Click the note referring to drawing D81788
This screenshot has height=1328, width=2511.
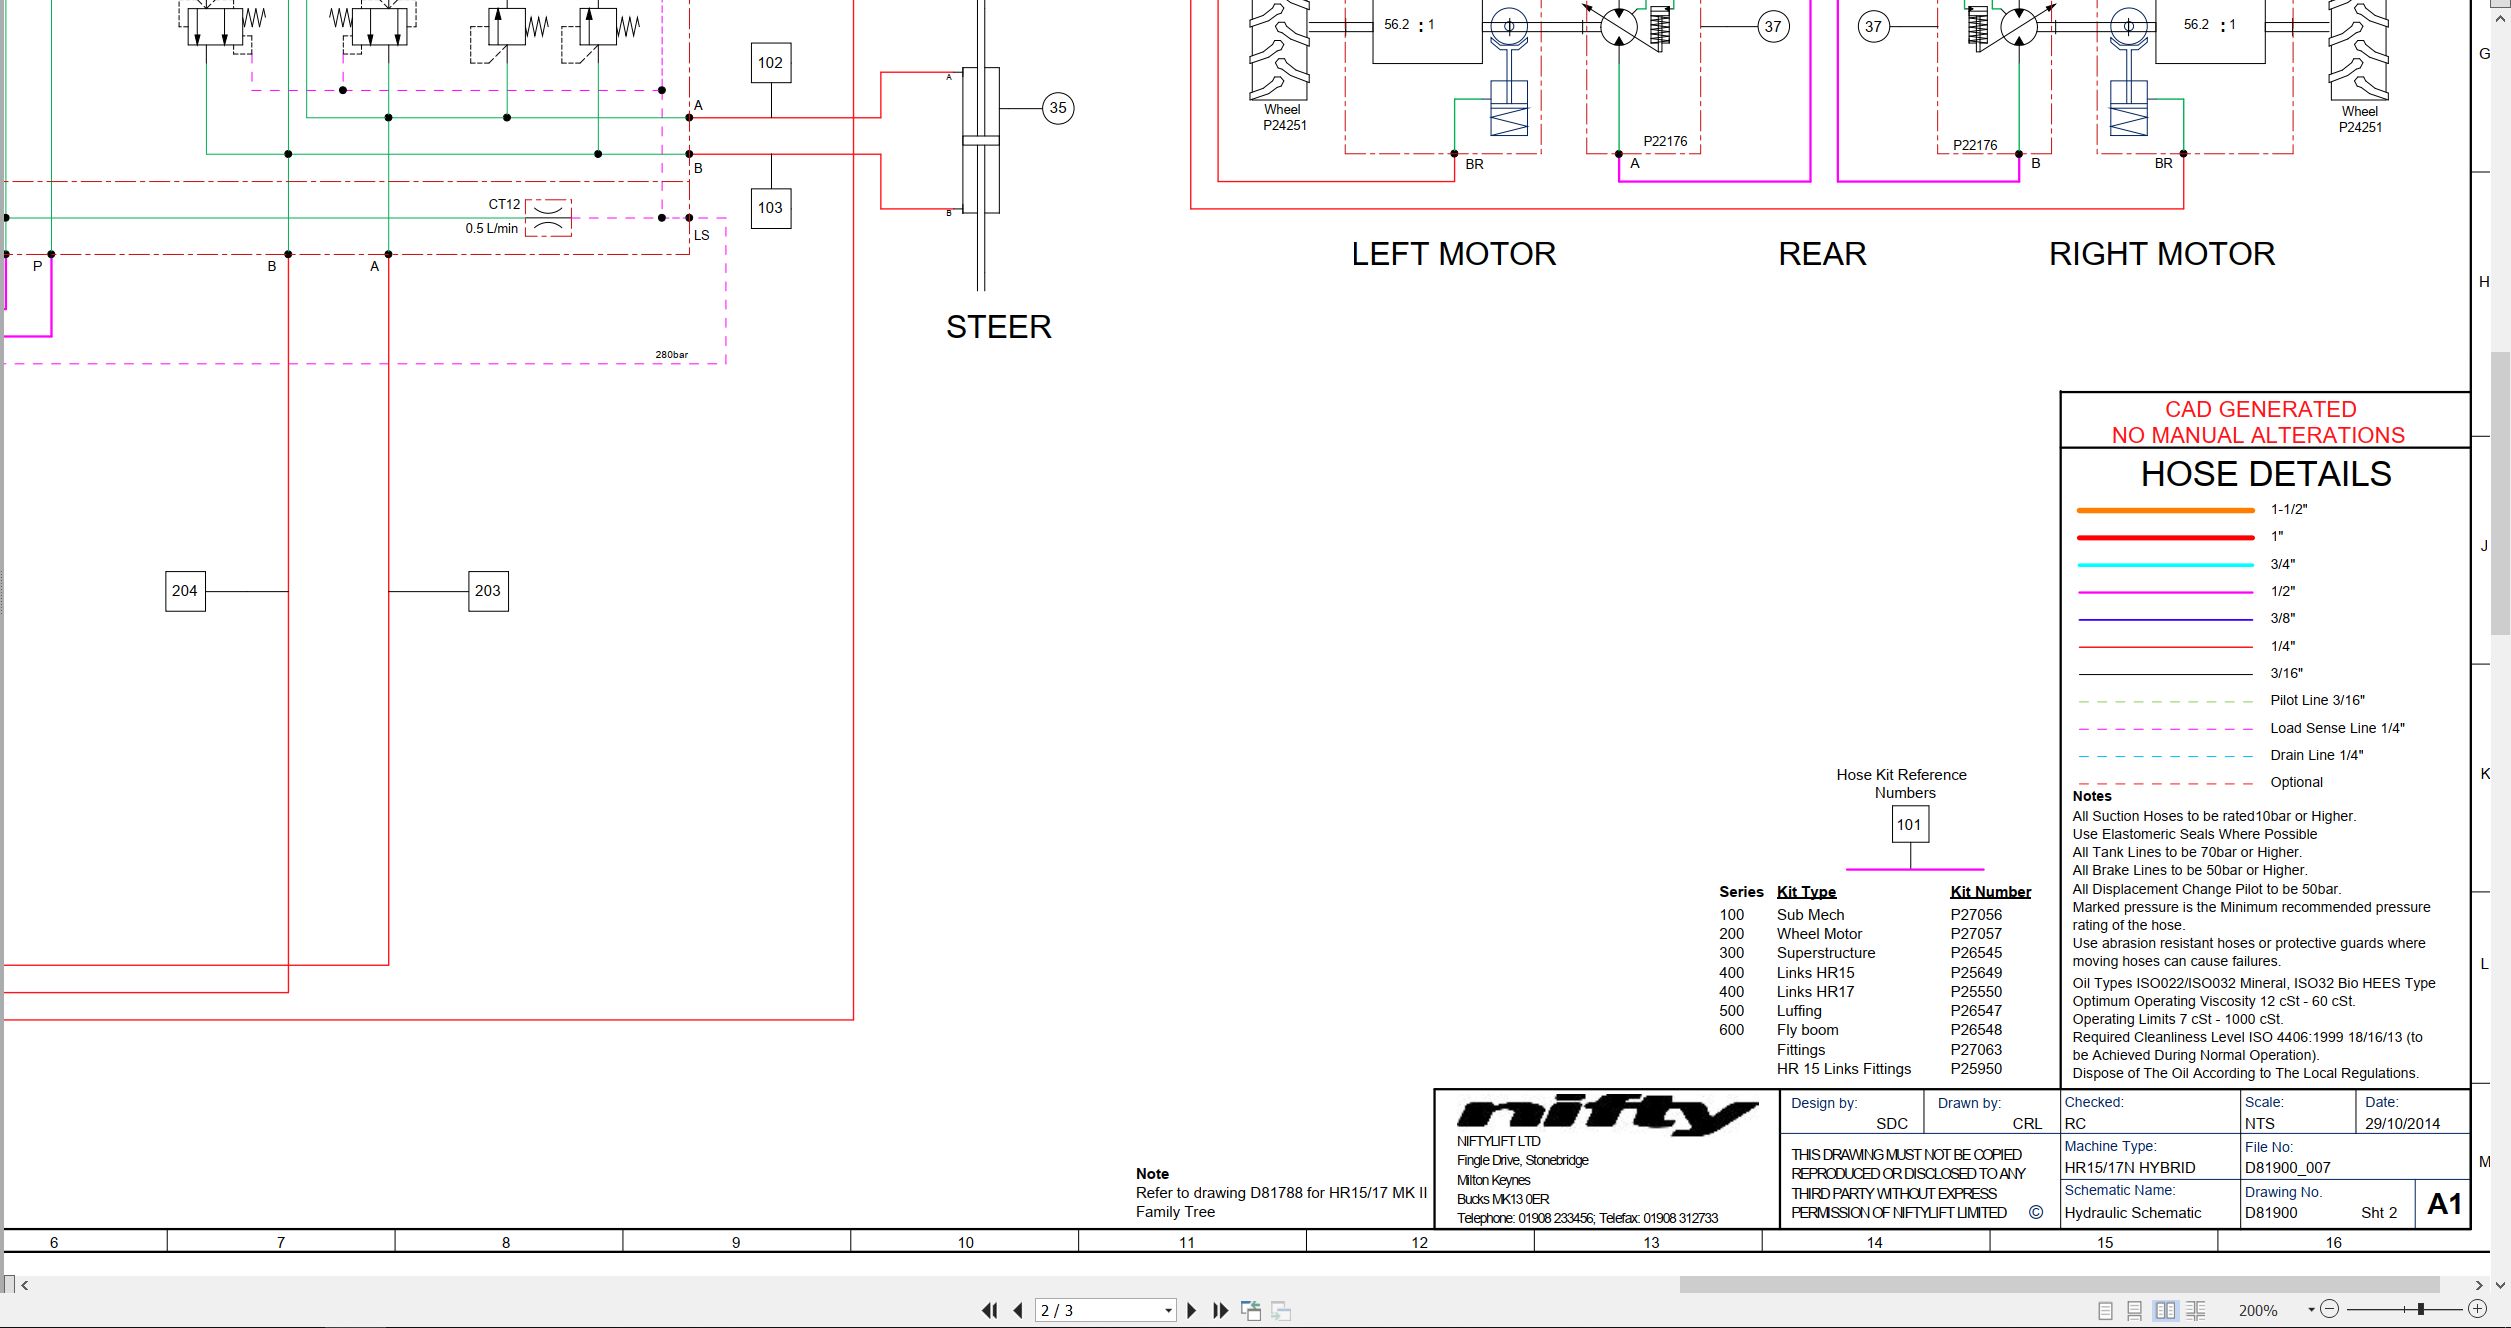1281,1193
